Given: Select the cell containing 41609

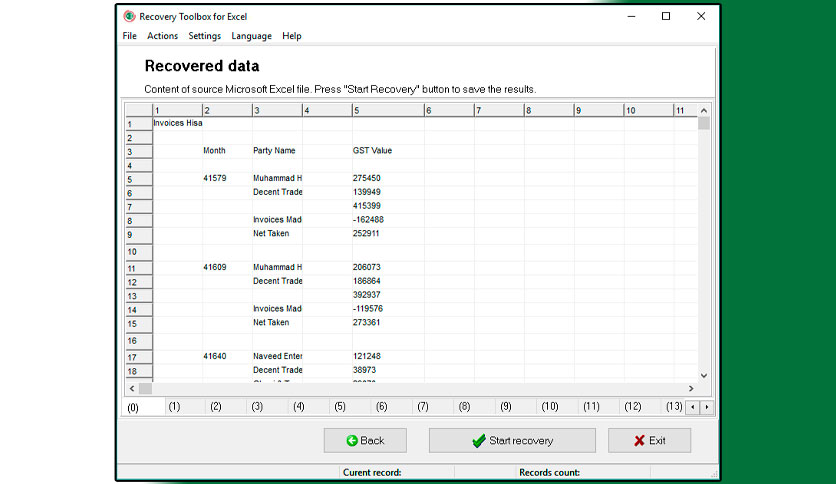Looking at the screenshot, I should (227, 268).
